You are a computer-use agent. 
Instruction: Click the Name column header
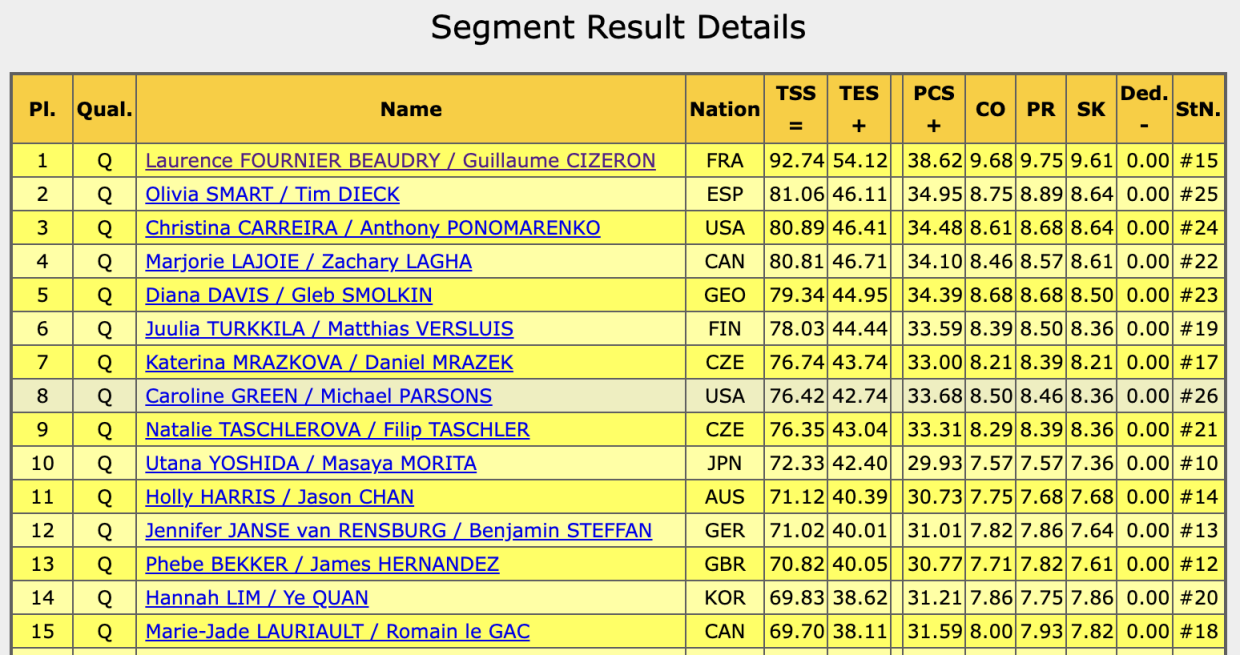[411, 109]
